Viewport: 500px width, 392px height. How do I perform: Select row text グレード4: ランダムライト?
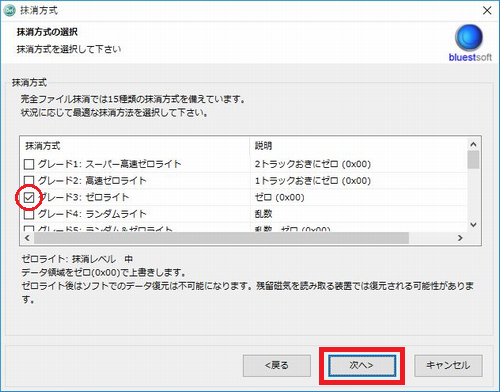click(92, 214)
